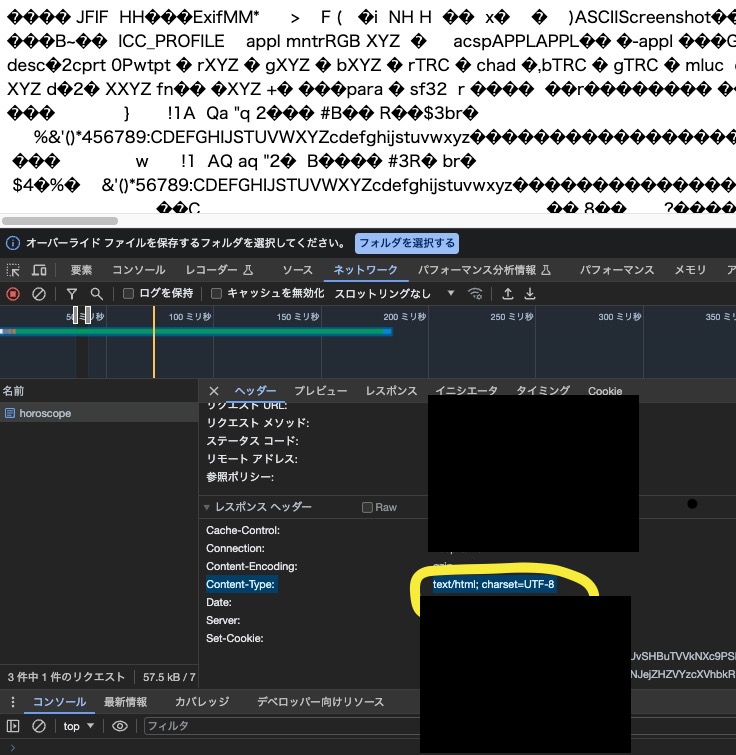Select the Connection header label
The image size is (736, 755).
point(235,548)
